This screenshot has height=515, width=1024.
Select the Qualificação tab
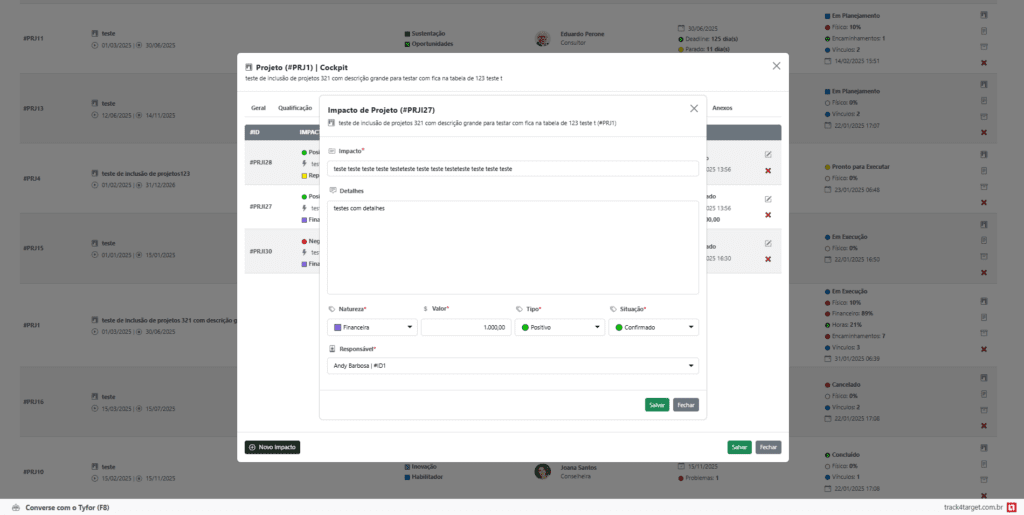point(295,107)
